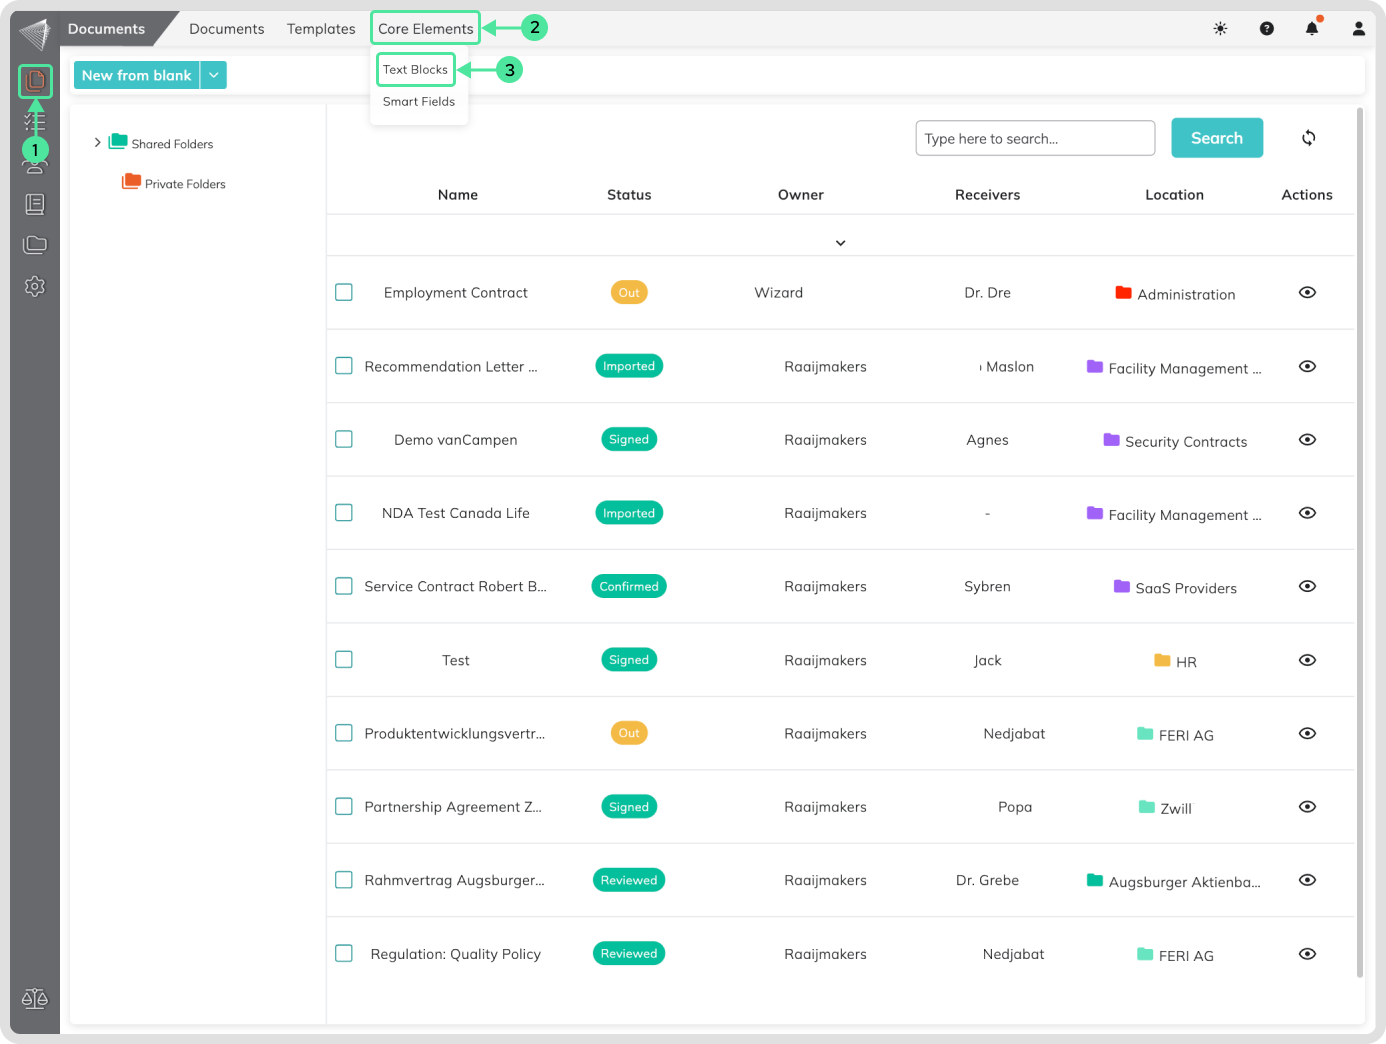Open the Documents icon in the sidebar
Screen dimensions: 1386x1044
pyautogui.click(x=35, y=80)
